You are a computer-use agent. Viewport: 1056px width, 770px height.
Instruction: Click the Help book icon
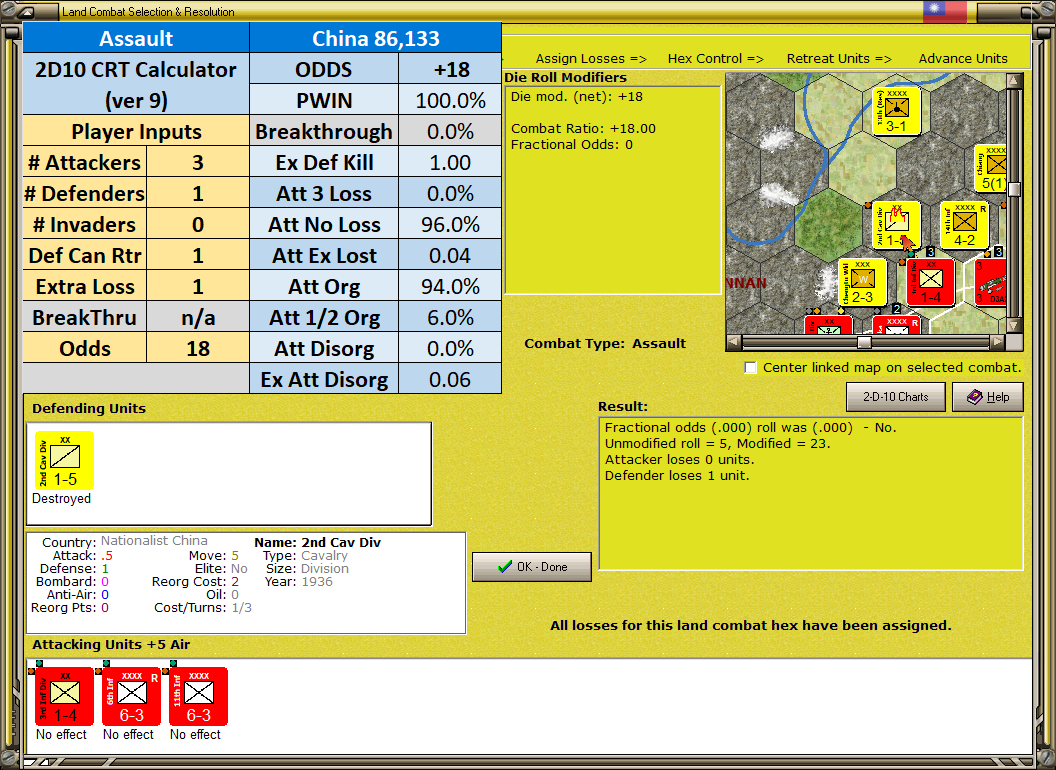(x=975, y=397)
